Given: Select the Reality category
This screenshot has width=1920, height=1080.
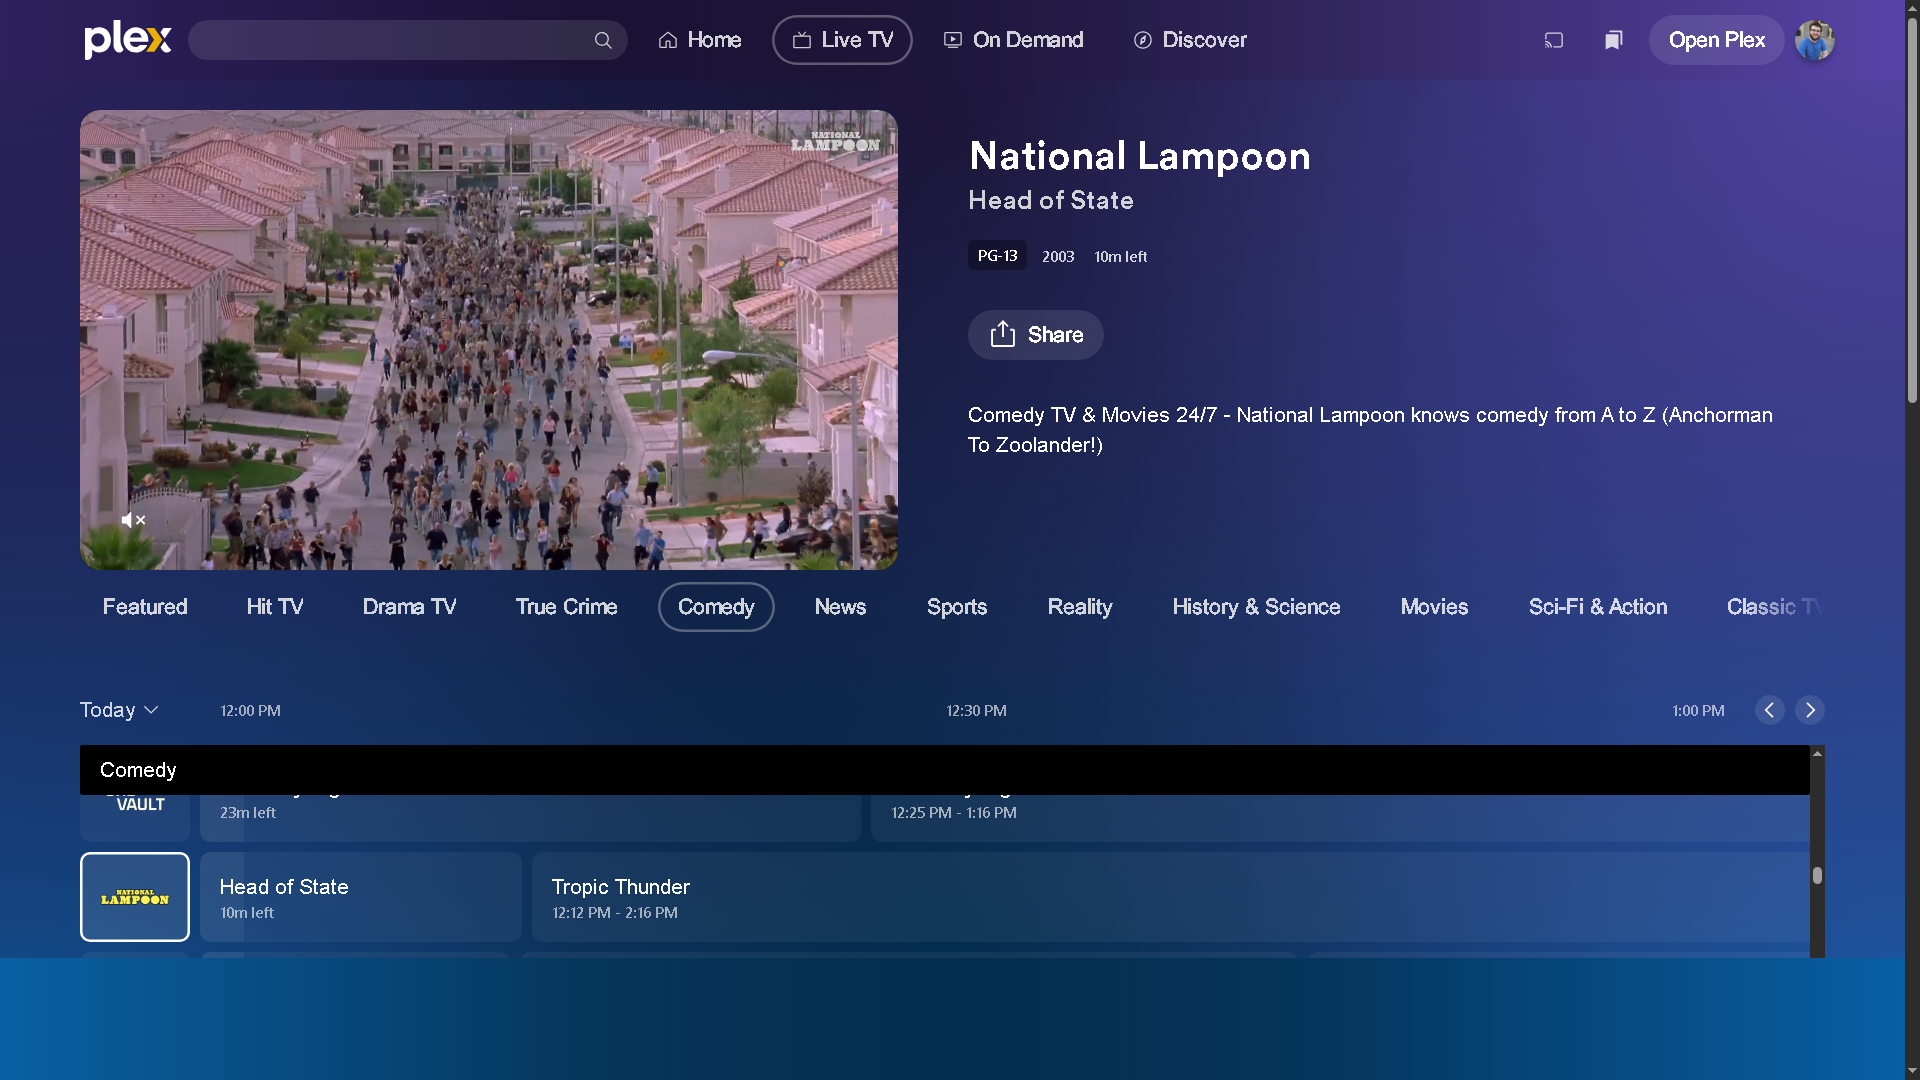Looking at the screenshot, I should click(x=1080, y=607).
